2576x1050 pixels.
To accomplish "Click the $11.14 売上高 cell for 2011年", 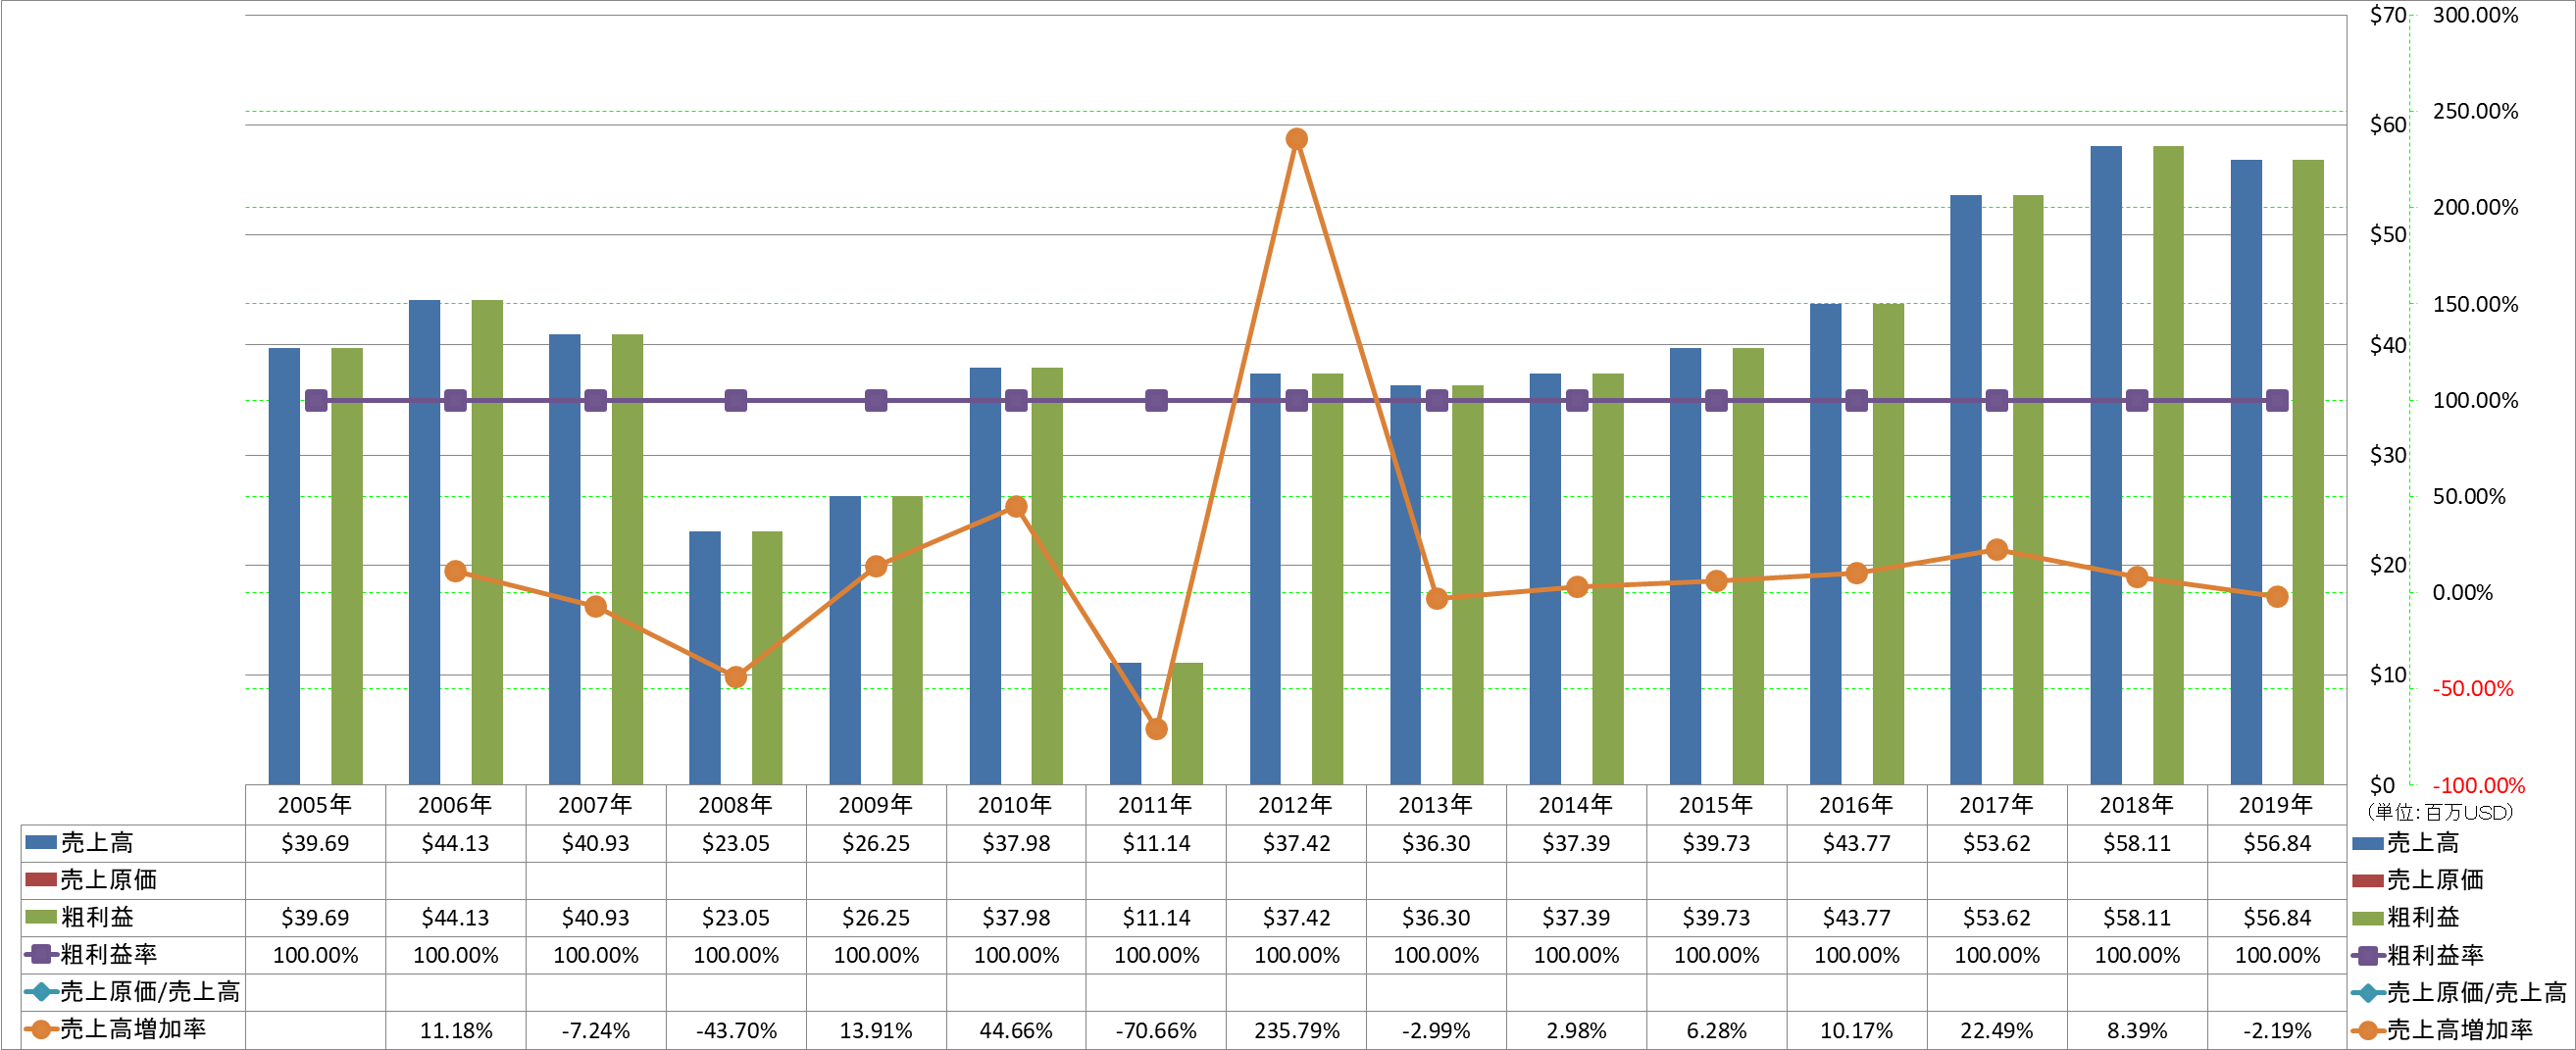I will 1156,843.
